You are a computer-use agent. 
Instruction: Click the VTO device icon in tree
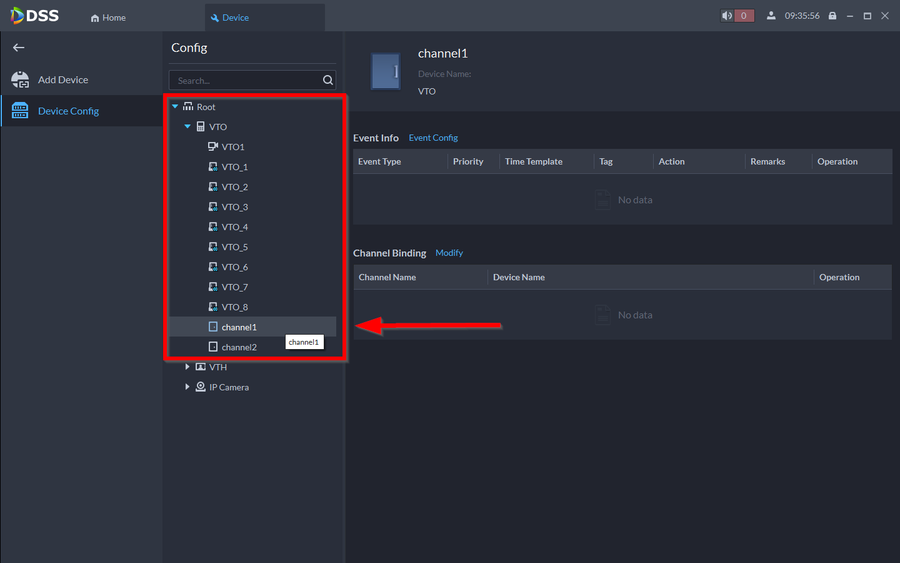(x=200, y=126)
